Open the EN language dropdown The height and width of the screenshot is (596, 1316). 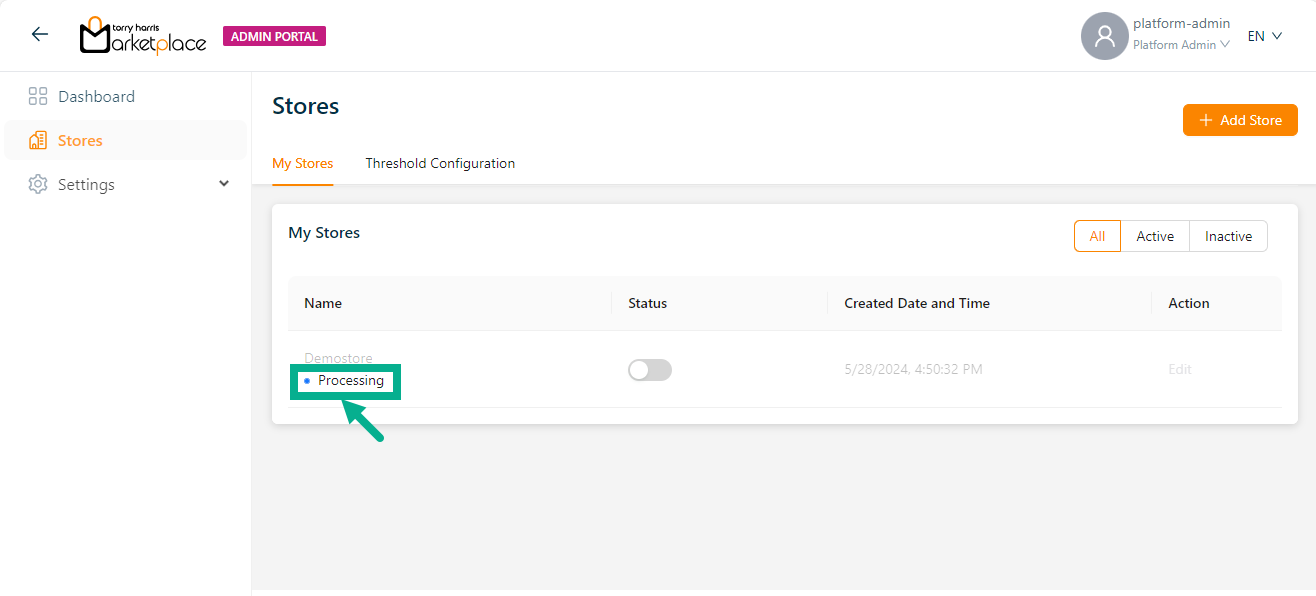click(x=1264, y=36)
